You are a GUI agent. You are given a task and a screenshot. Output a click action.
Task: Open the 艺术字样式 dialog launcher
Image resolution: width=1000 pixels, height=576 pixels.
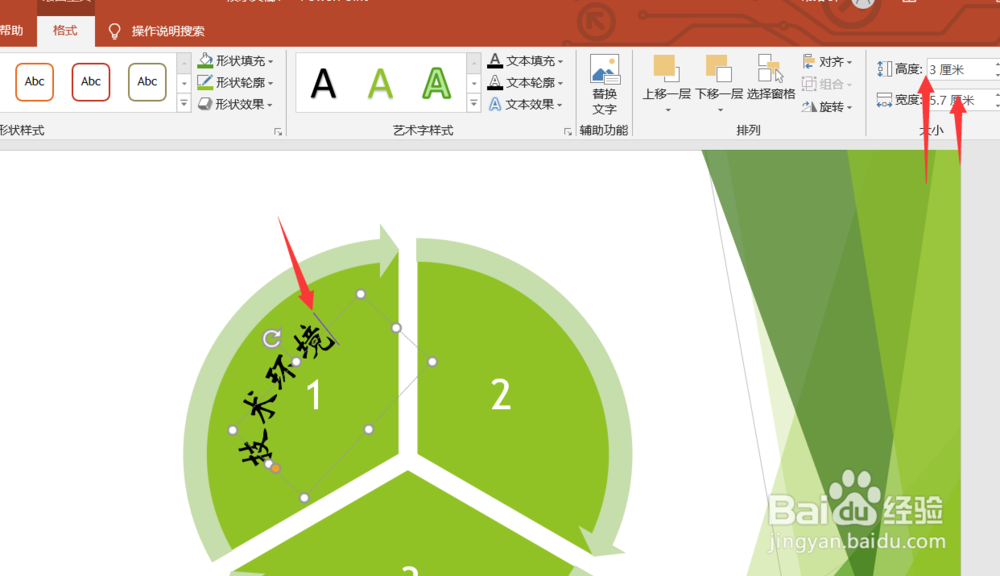point(568,131)
